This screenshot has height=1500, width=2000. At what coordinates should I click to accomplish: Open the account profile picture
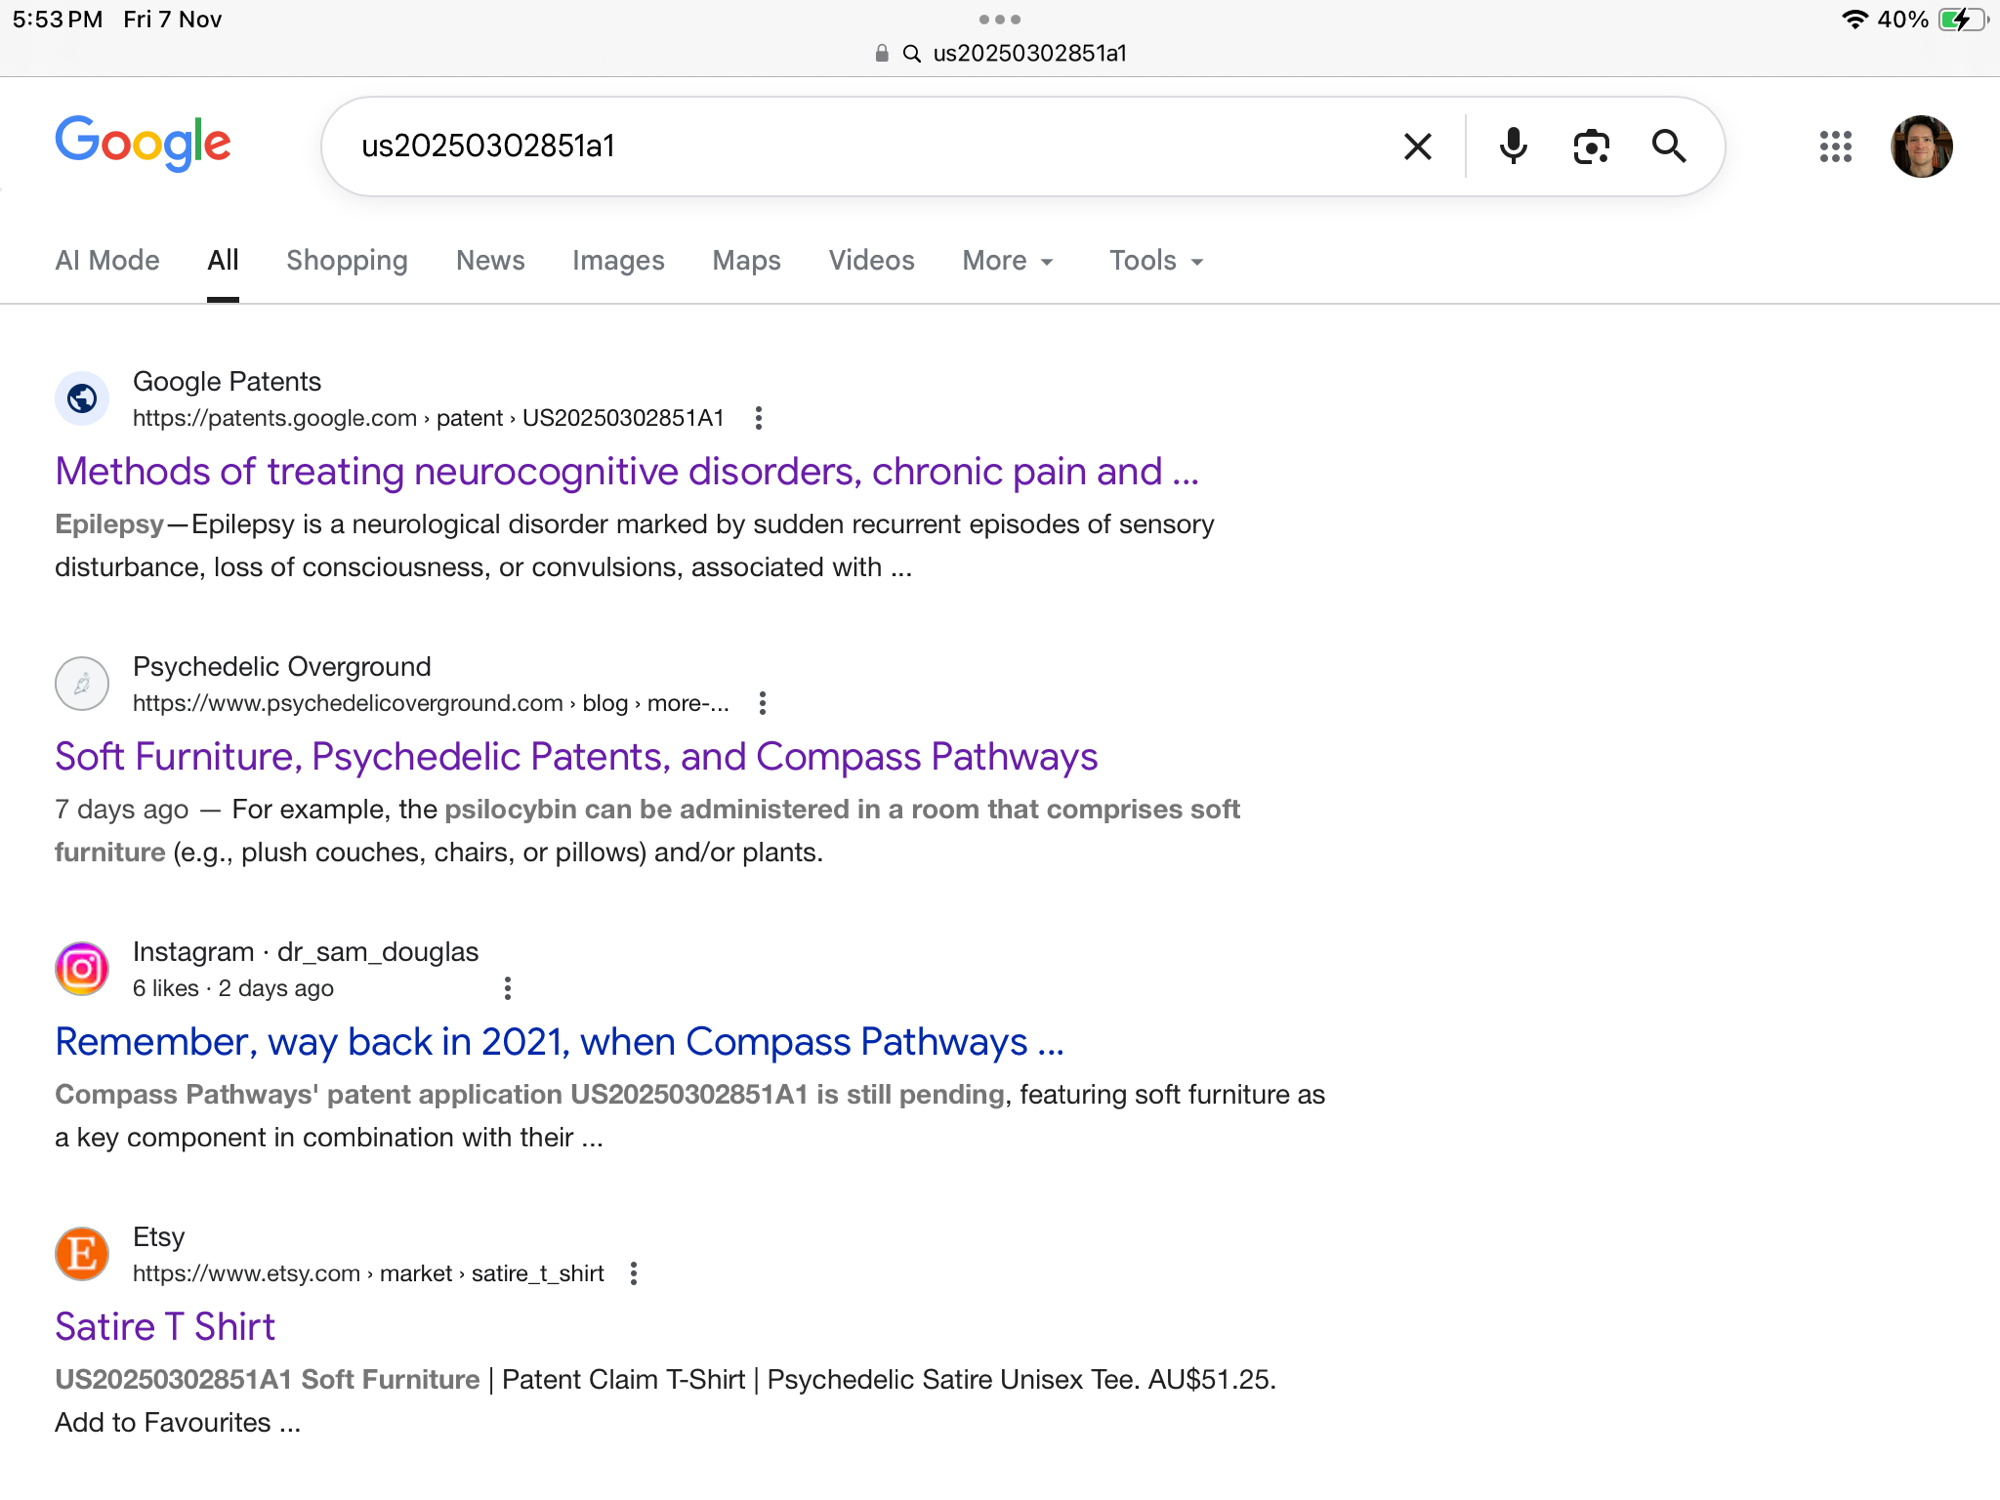1921,147
